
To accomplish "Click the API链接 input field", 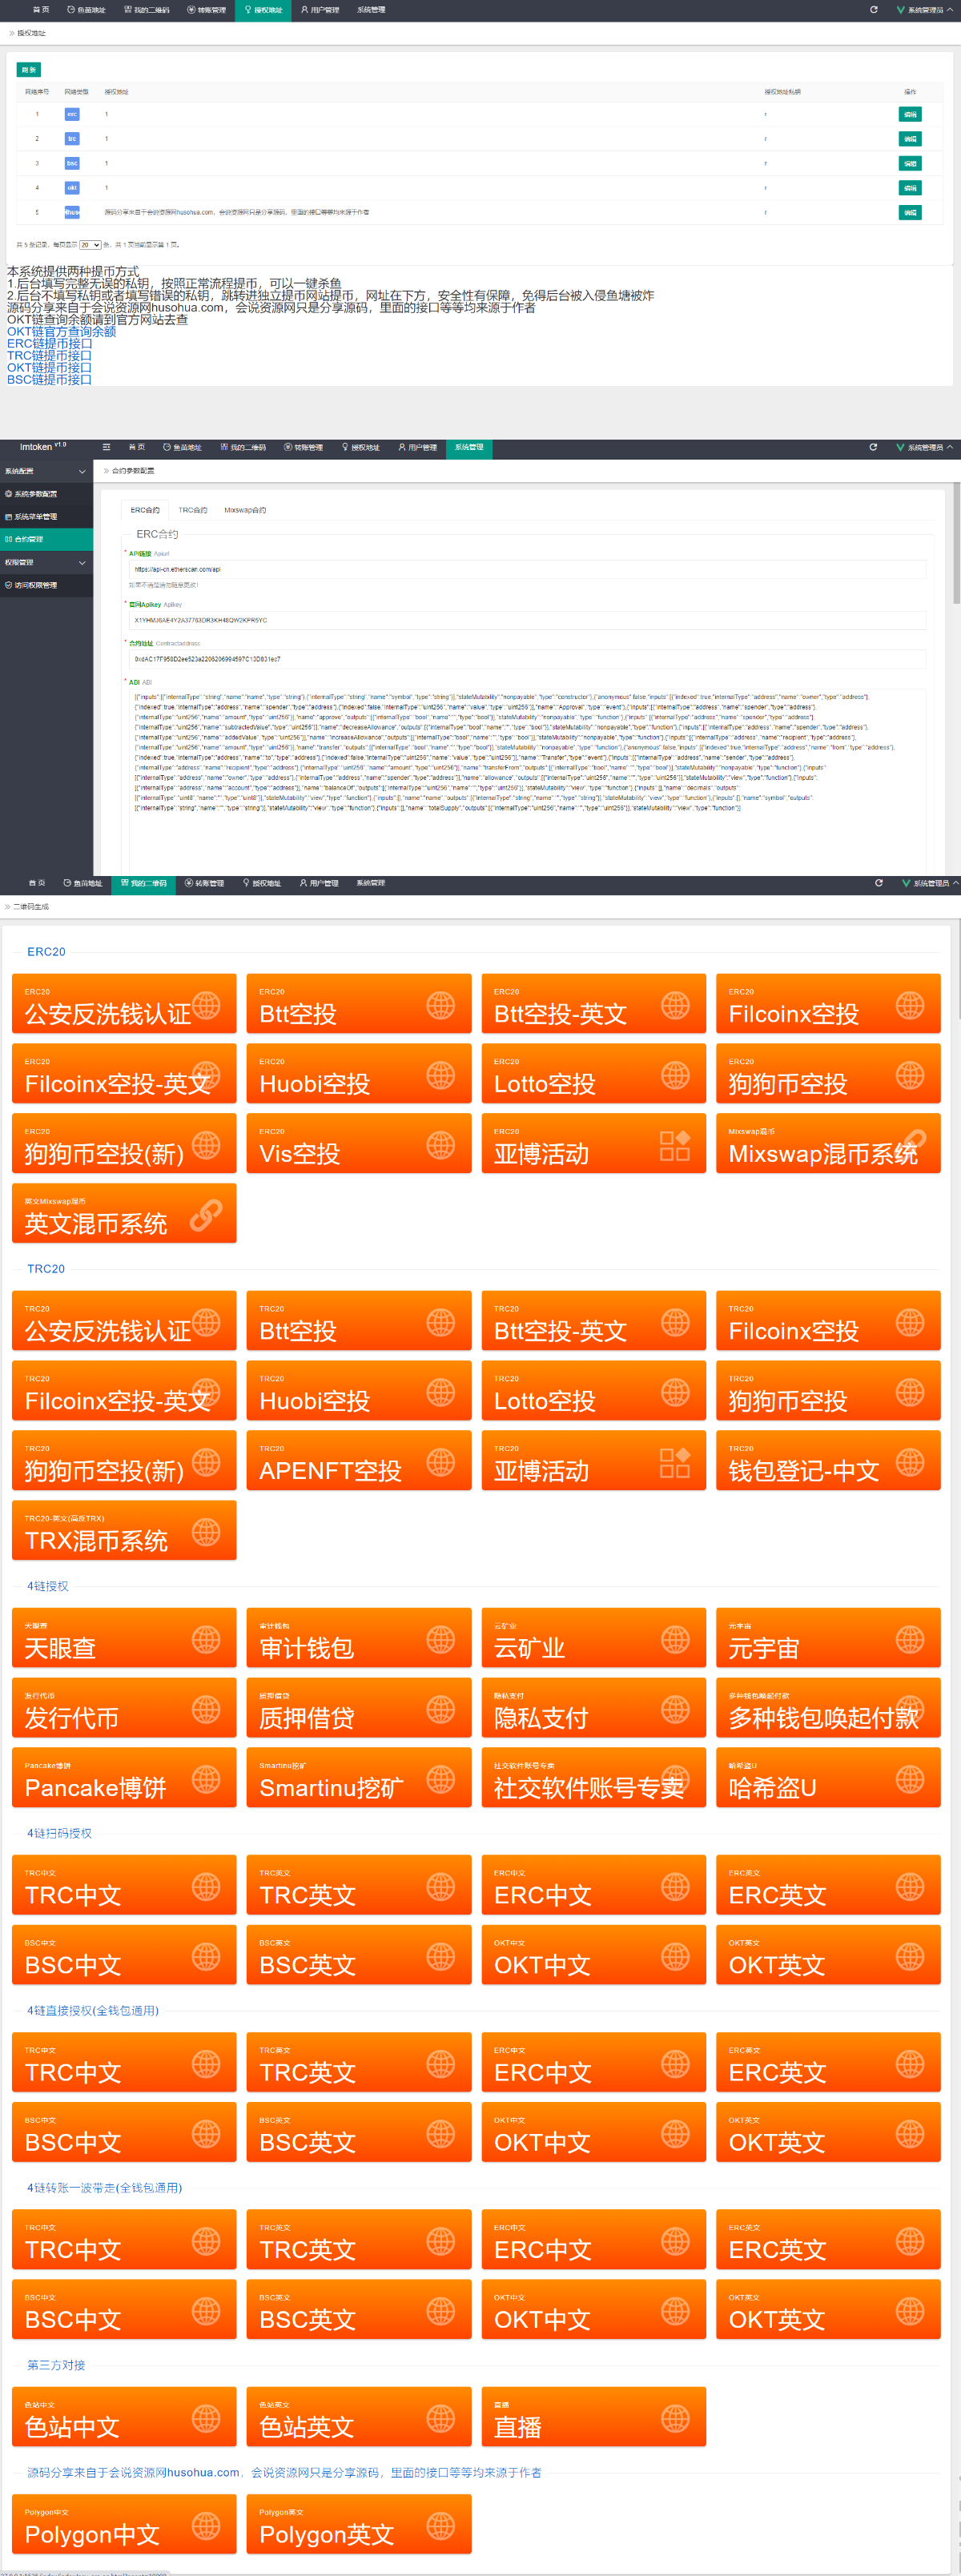I will pos(527,569).
